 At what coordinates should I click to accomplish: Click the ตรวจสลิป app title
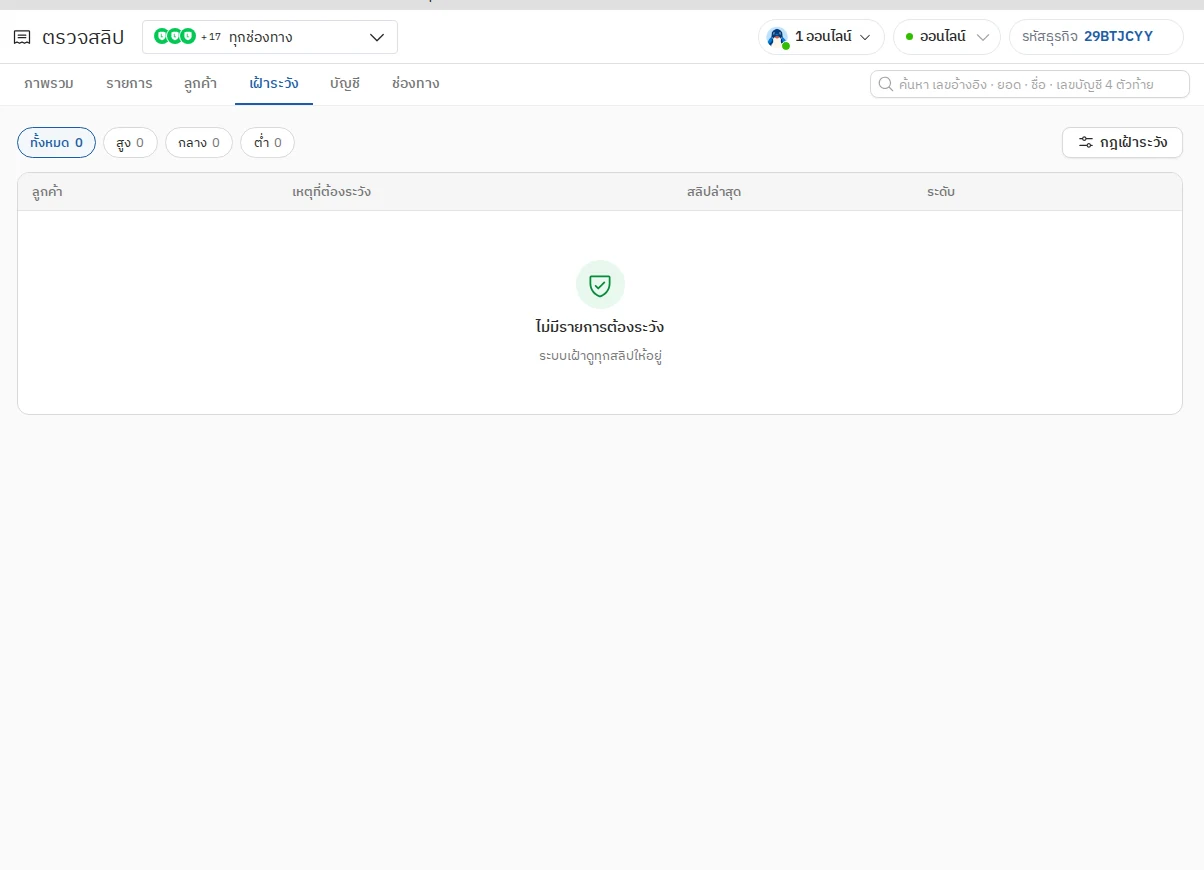[83, 38]
